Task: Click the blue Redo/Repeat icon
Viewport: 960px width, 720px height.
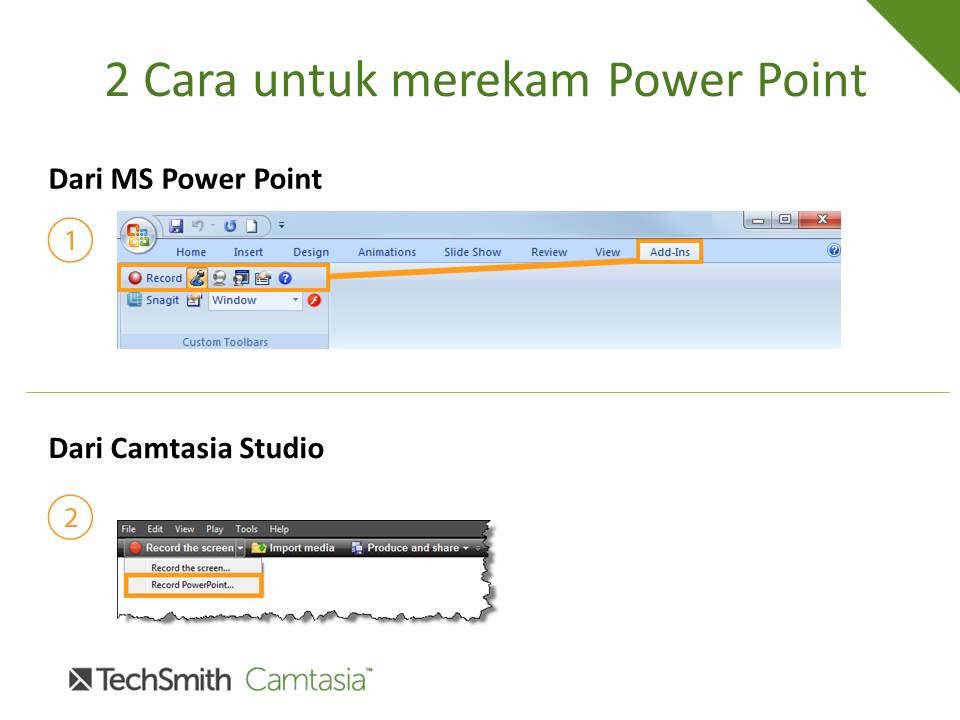Action: click(230, 226)
